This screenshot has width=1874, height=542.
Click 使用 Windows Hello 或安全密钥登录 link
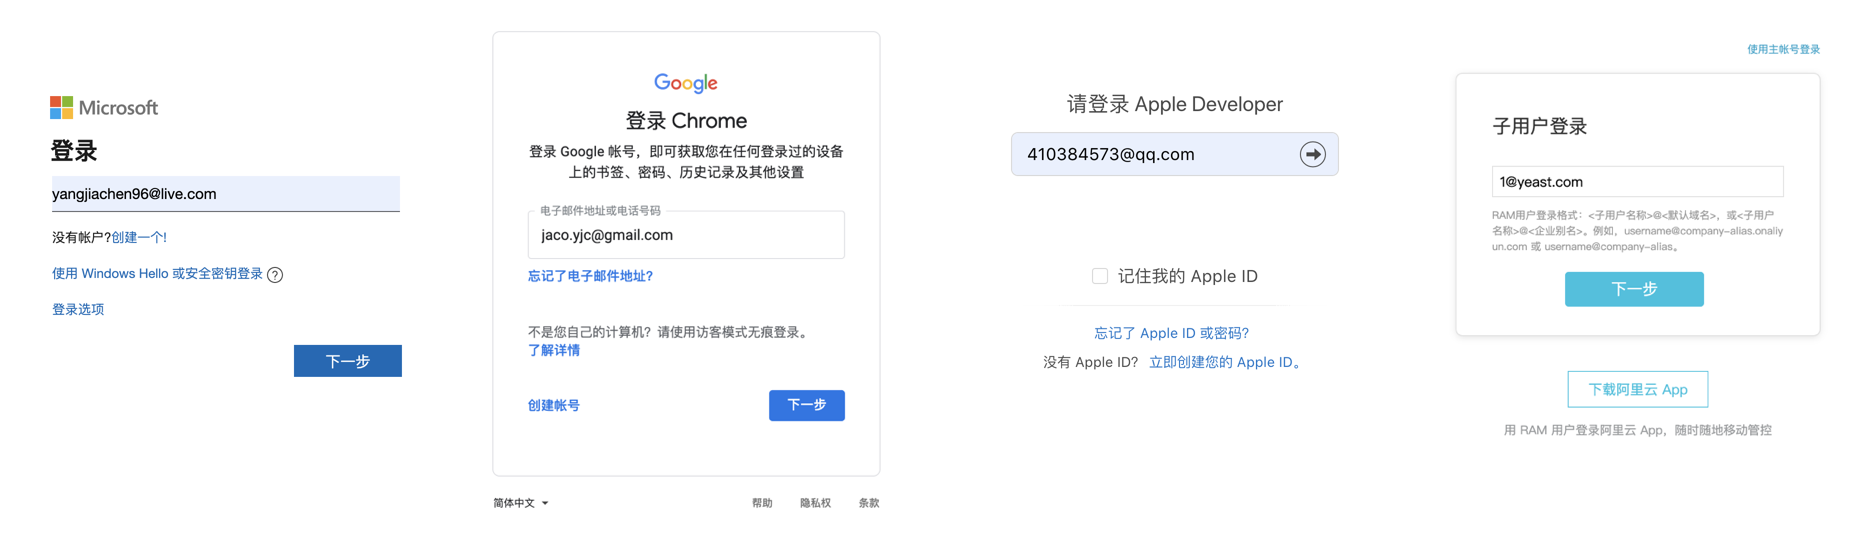[157, 274]
